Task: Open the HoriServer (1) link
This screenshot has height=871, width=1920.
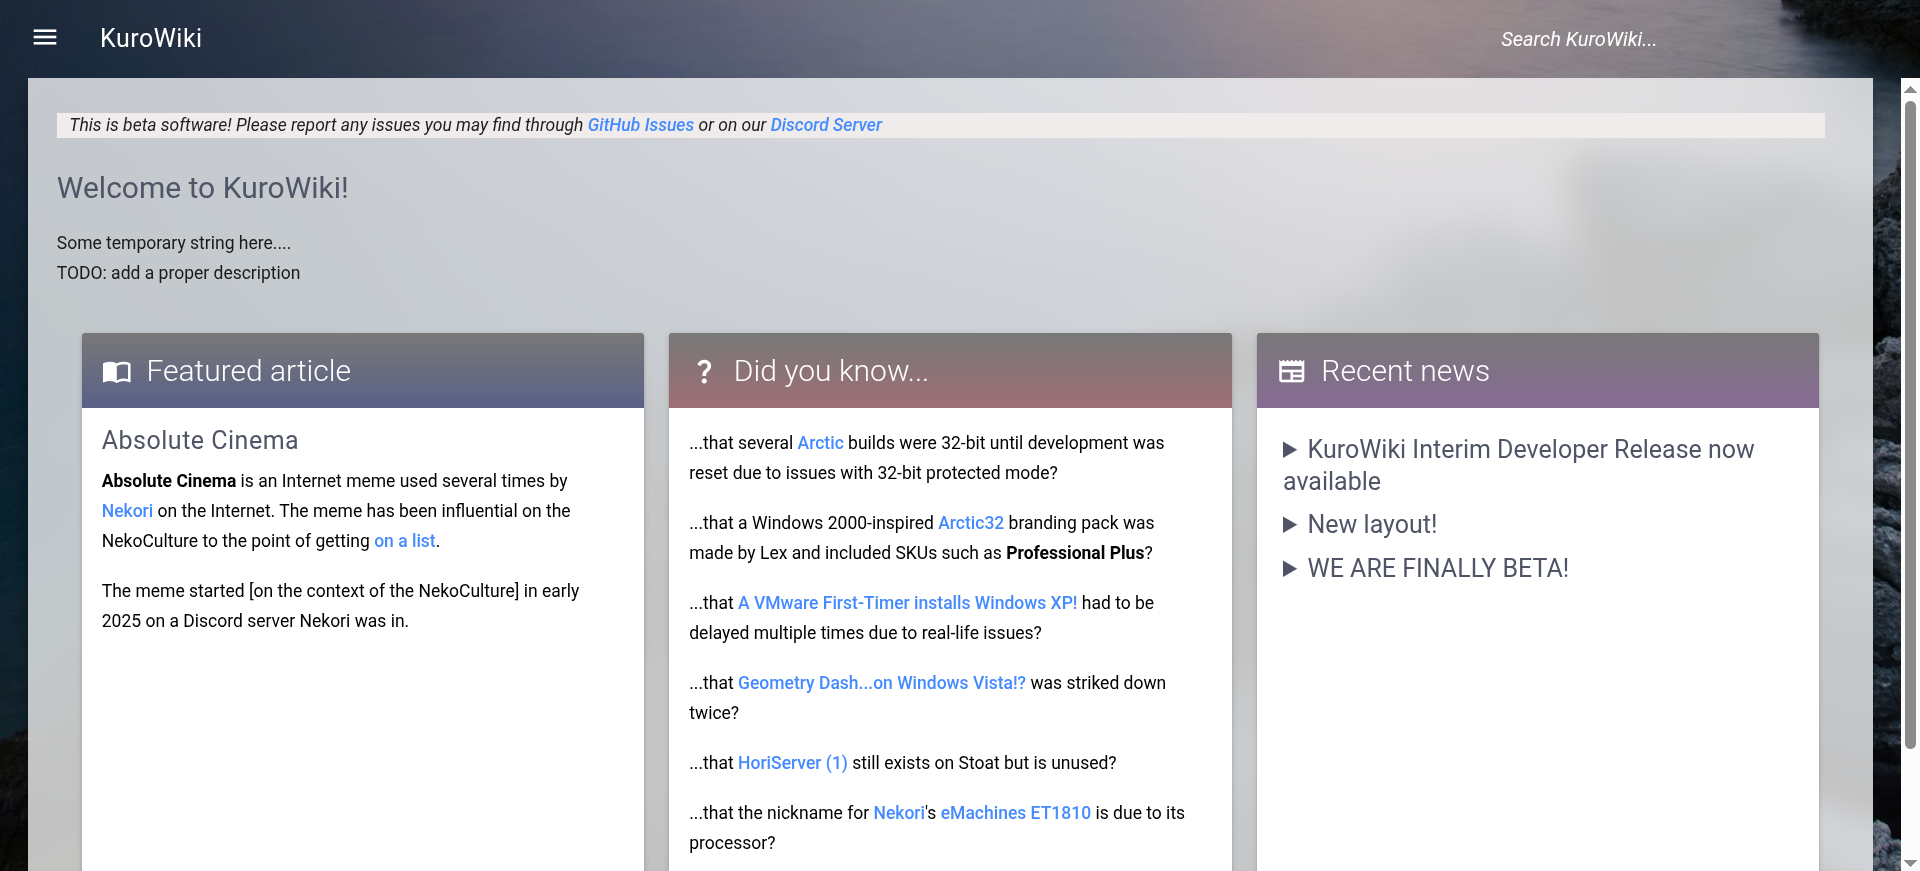Action: tap(792, 763)
